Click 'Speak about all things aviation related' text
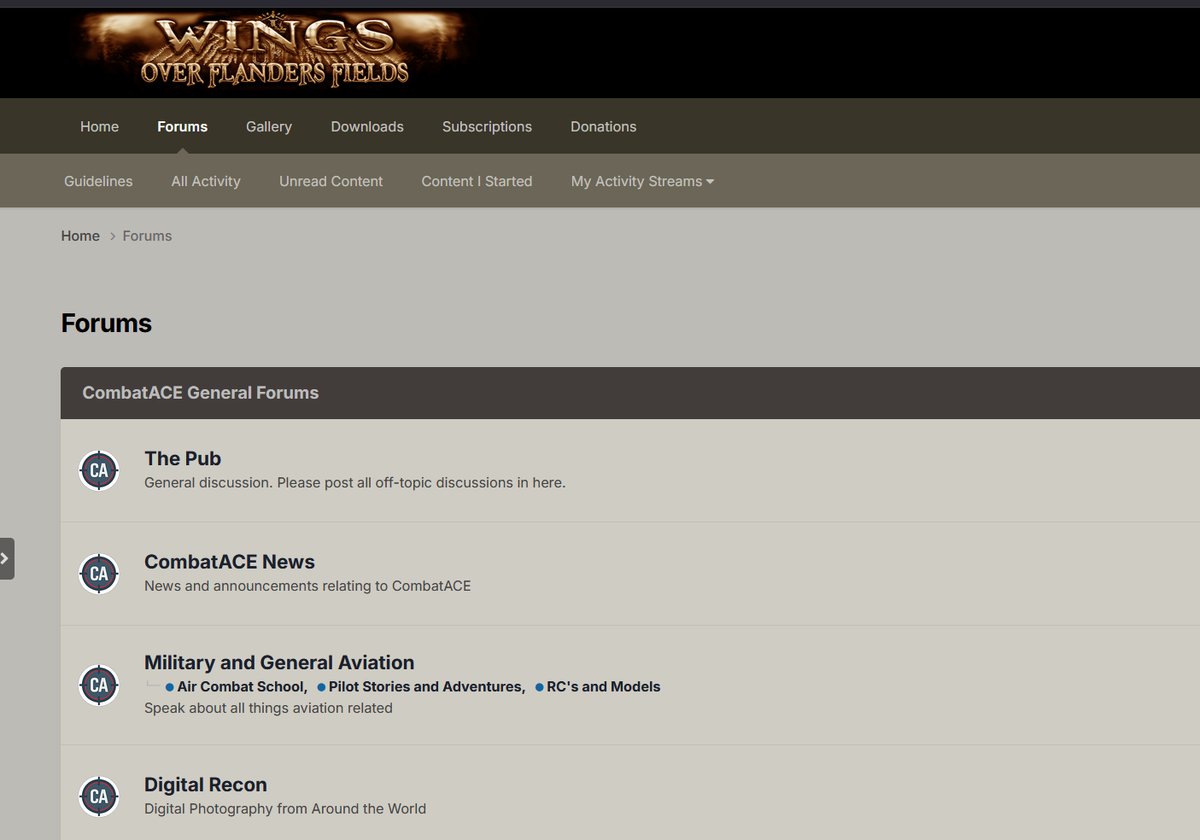Screen dimensions: 1200x840 point(268,708)
